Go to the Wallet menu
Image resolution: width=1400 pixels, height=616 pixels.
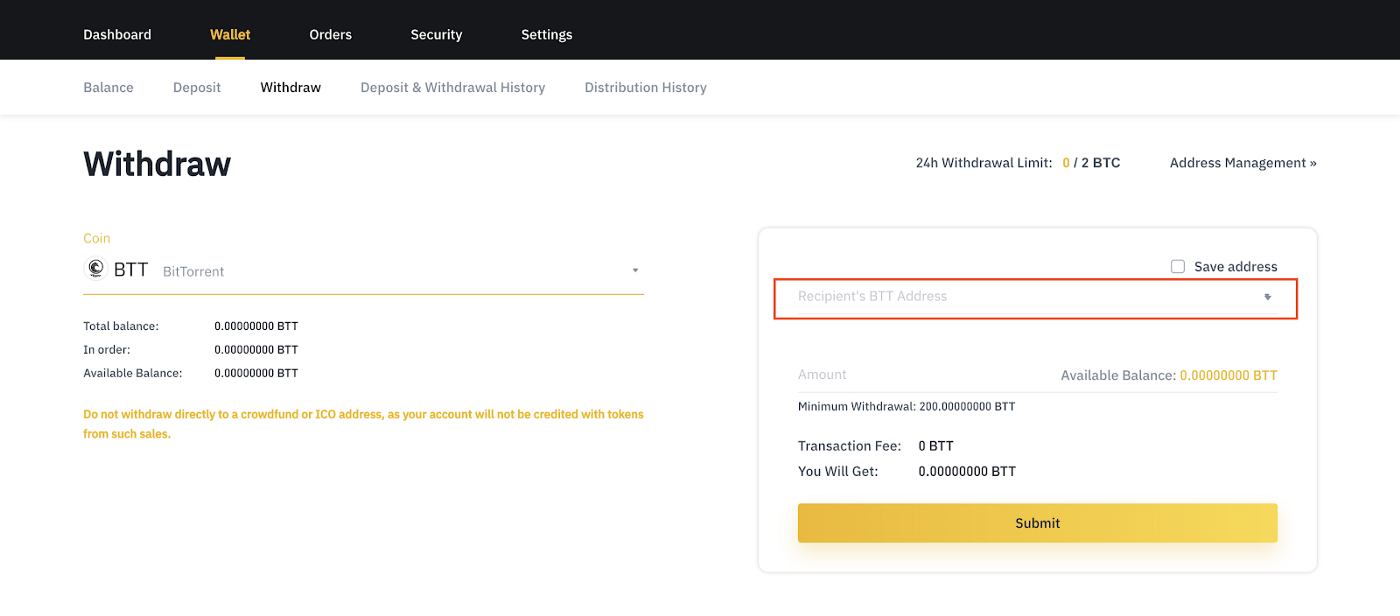[230, 34]
